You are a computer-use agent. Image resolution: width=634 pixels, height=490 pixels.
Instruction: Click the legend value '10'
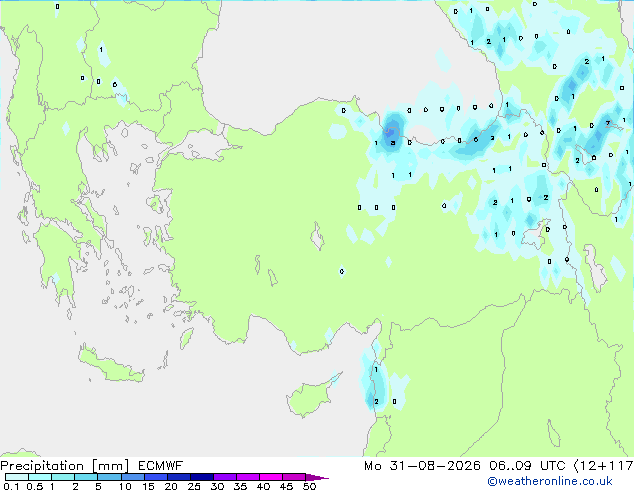[x=125, y=486]
